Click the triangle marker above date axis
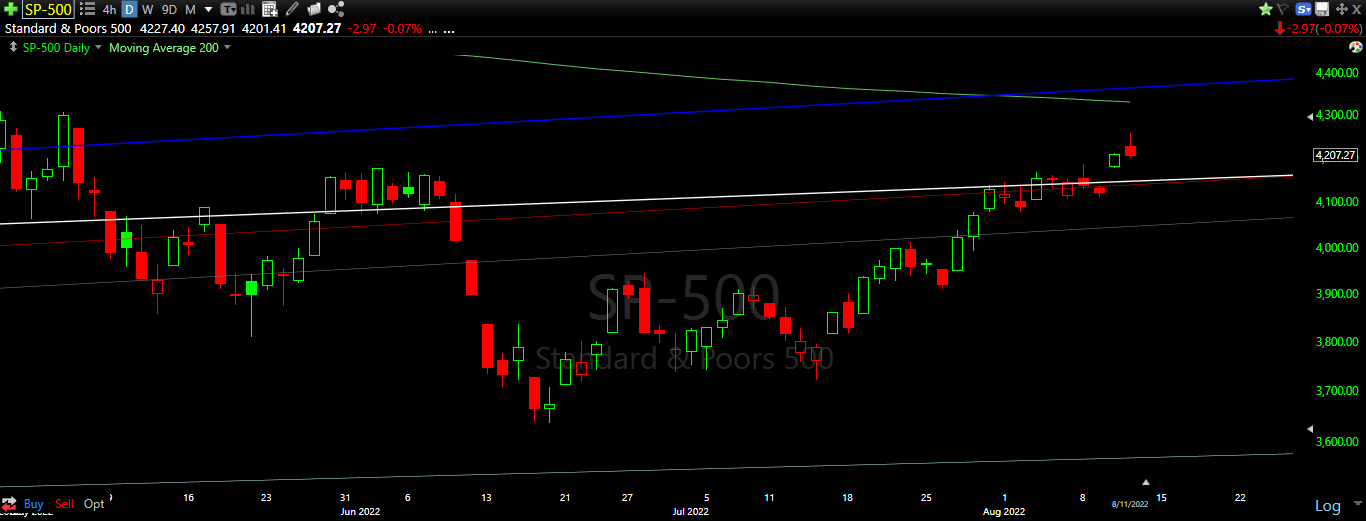The height and width of the screenshot is (521, 1366). click(1147, 482)
